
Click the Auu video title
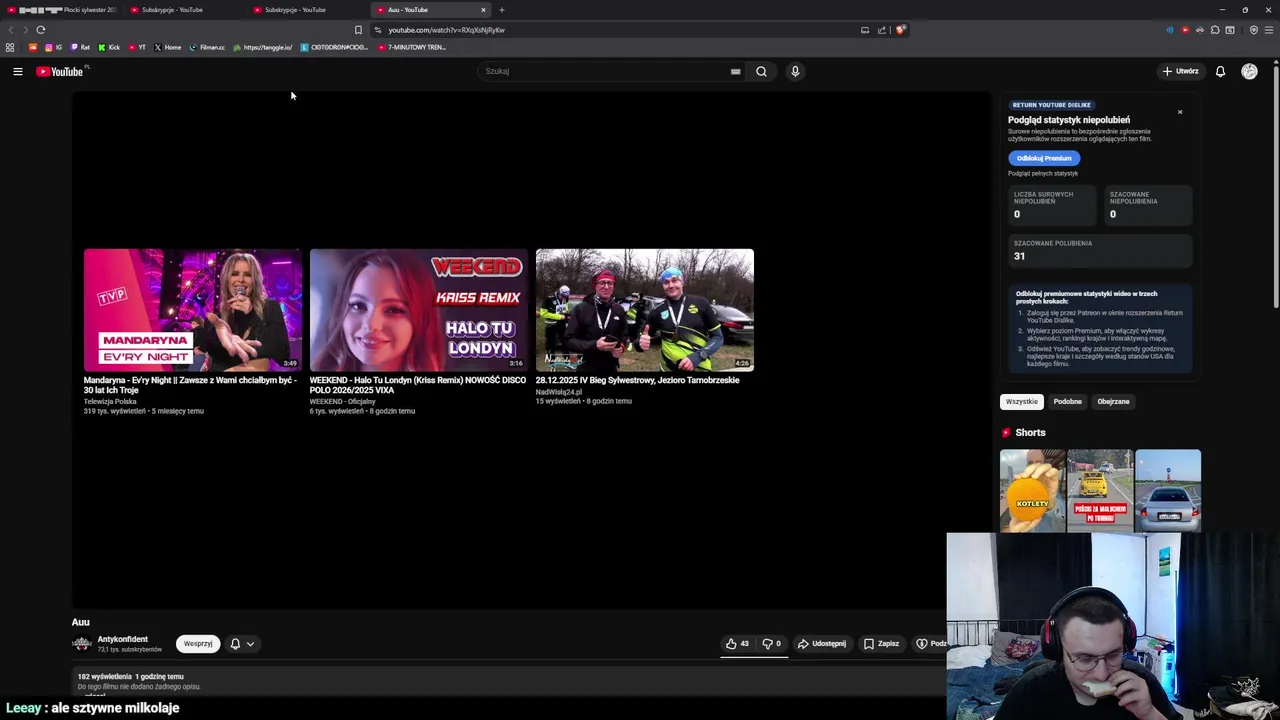81,622
